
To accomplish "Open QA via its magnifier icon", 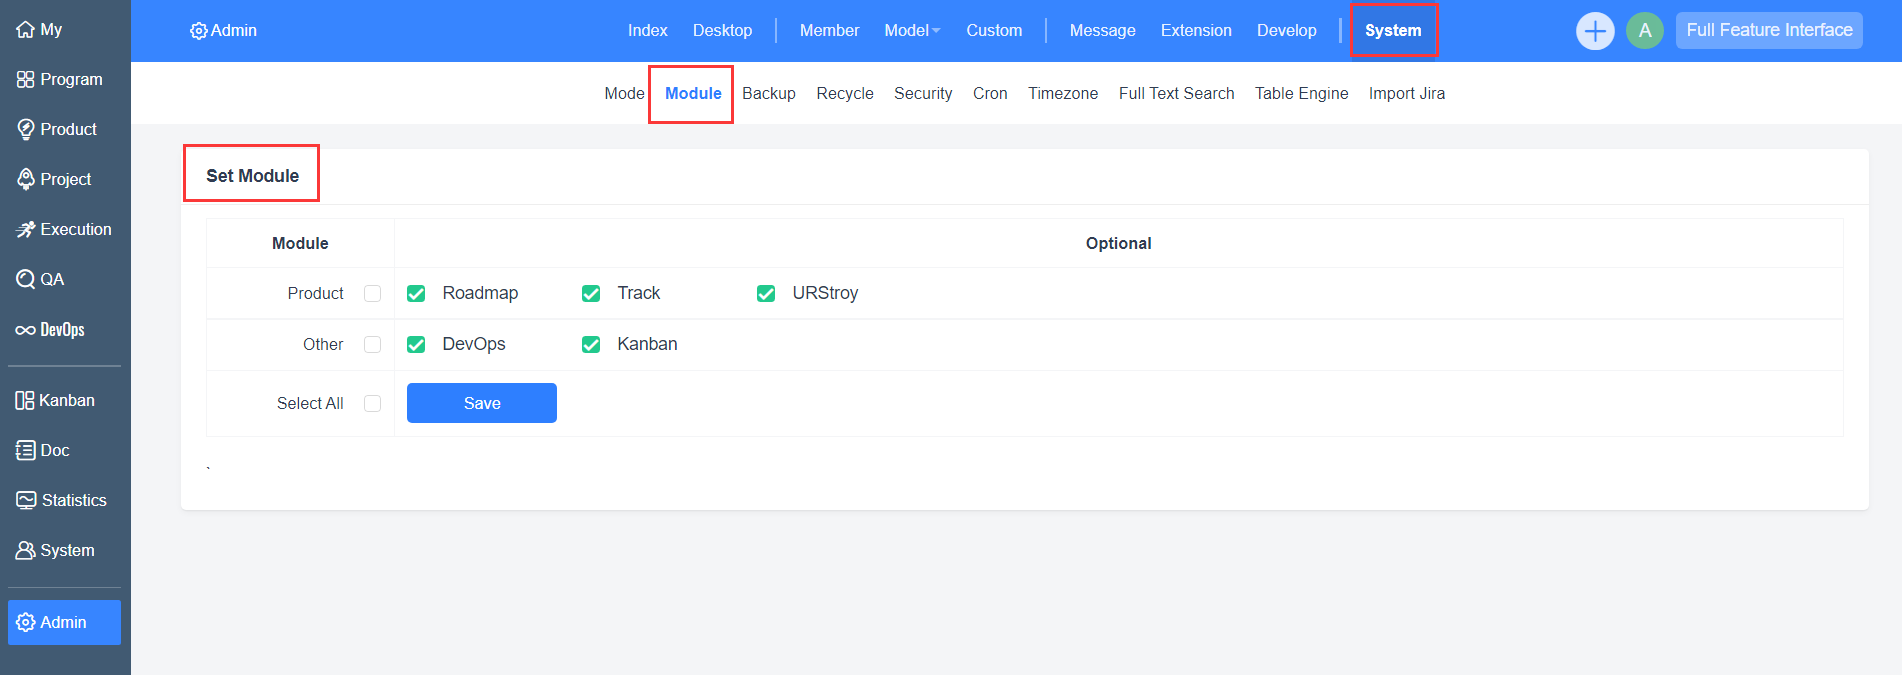I will coord(25,279).
